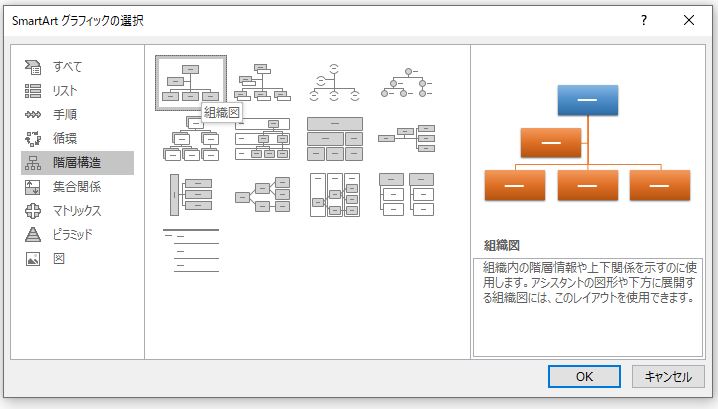Click the 手順 process arrows icon
718x409 pixels.
(33, 115)
